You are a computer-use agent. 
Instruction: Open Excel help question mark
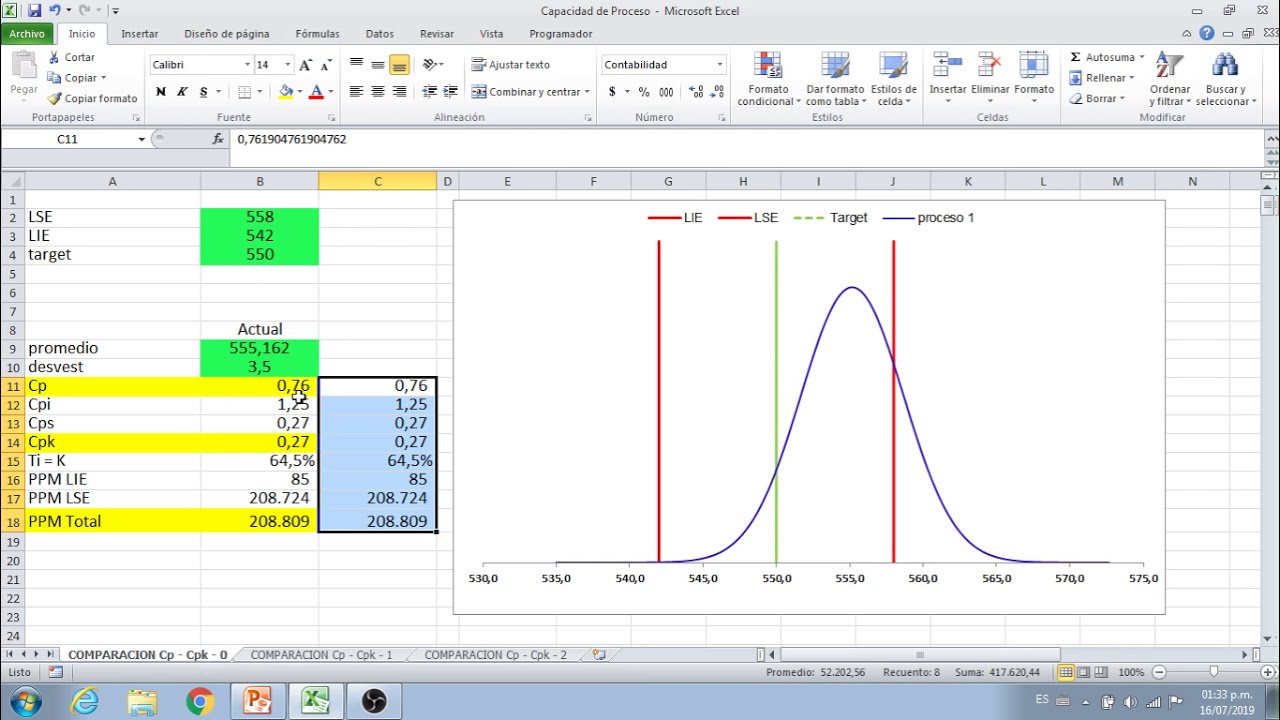(1207, 33)
